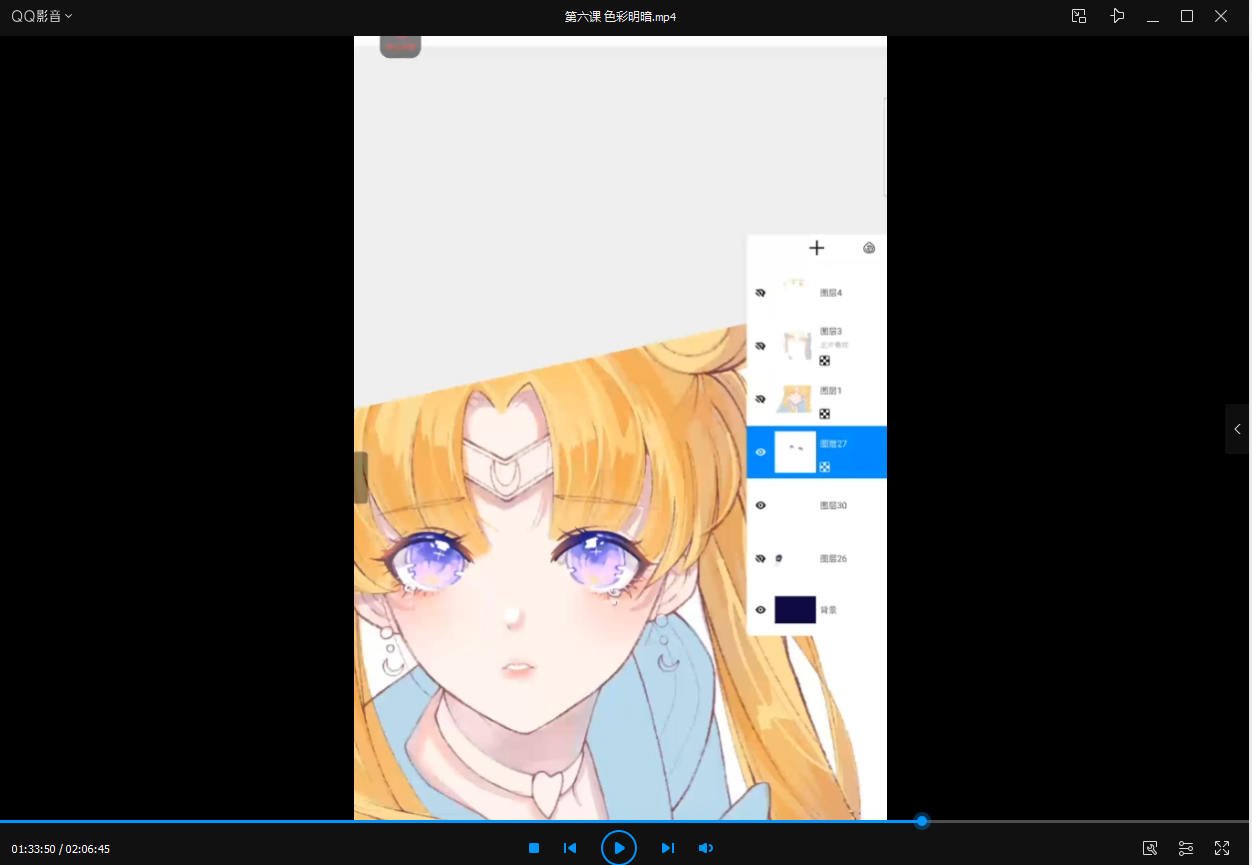Open the QQ影音 main menu dropdown
The width and height of the screenshot is (1252, 865).
point(42,16)
